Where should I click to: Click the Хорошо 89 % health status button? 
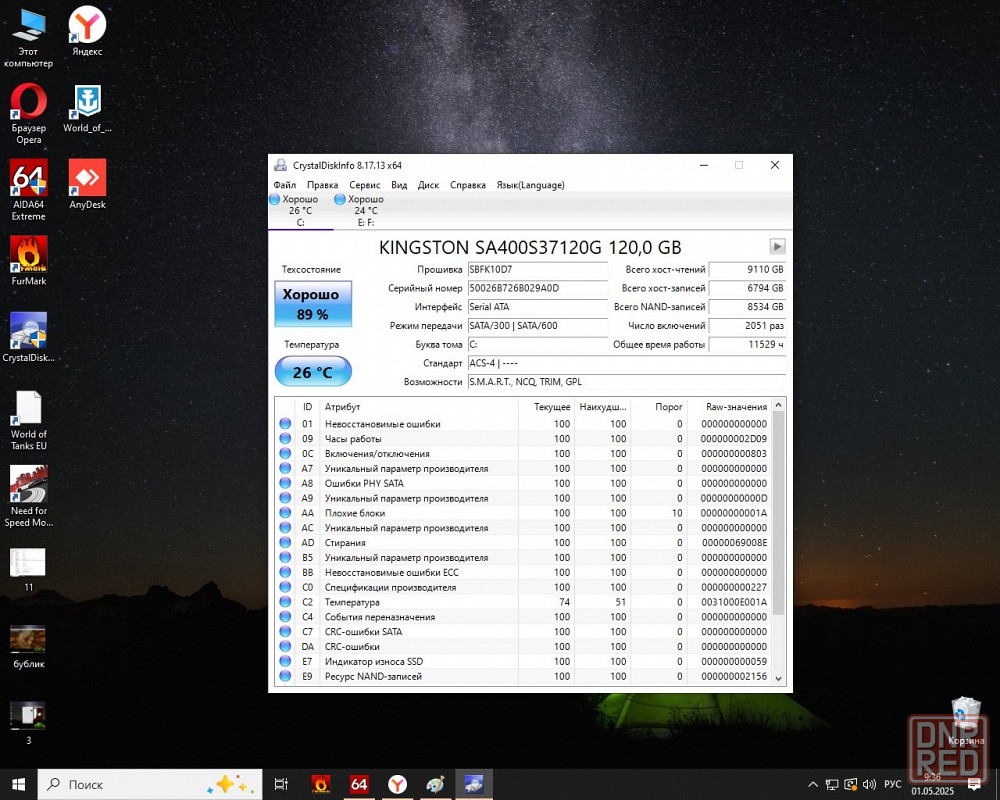pos(312,304)
